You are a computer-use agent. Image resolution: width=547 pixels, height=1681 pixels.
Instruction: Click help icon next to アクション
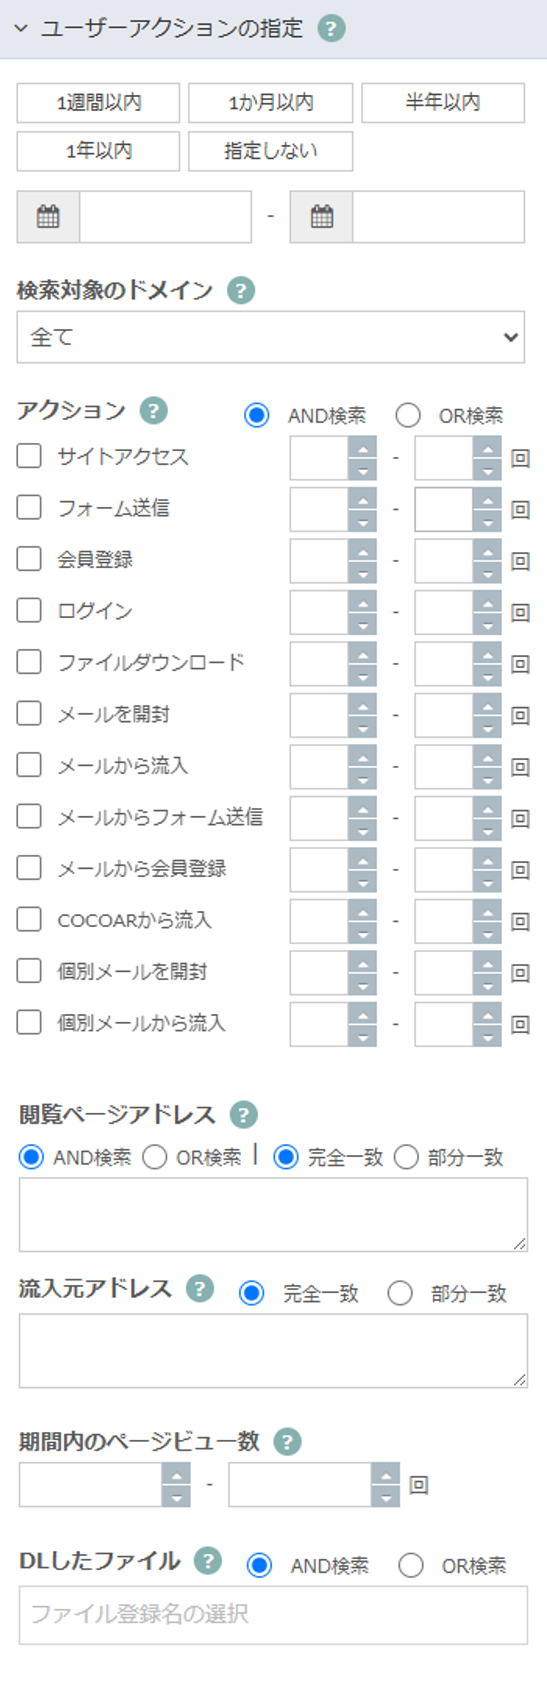pyautogui.click(x=153, y=410)
